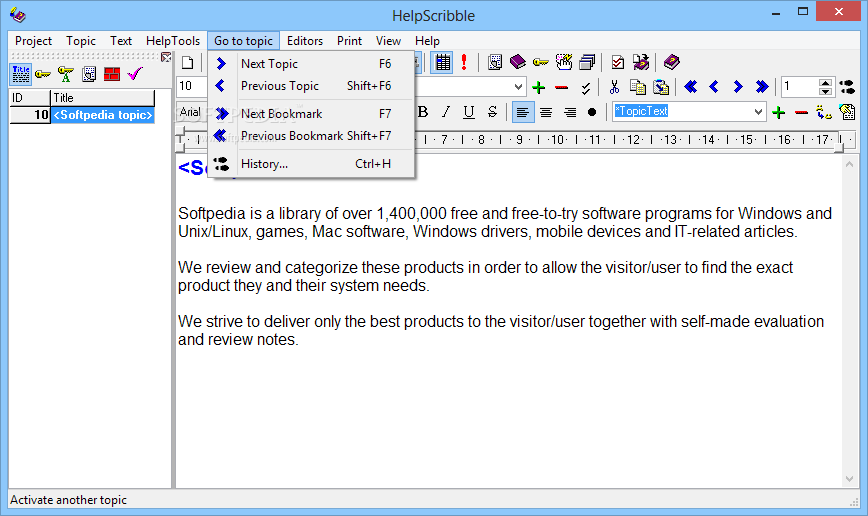Image resolution: width=868 pixels, height=516 pixels.
Task: Set center text alignment
Action: click(546, 112)
